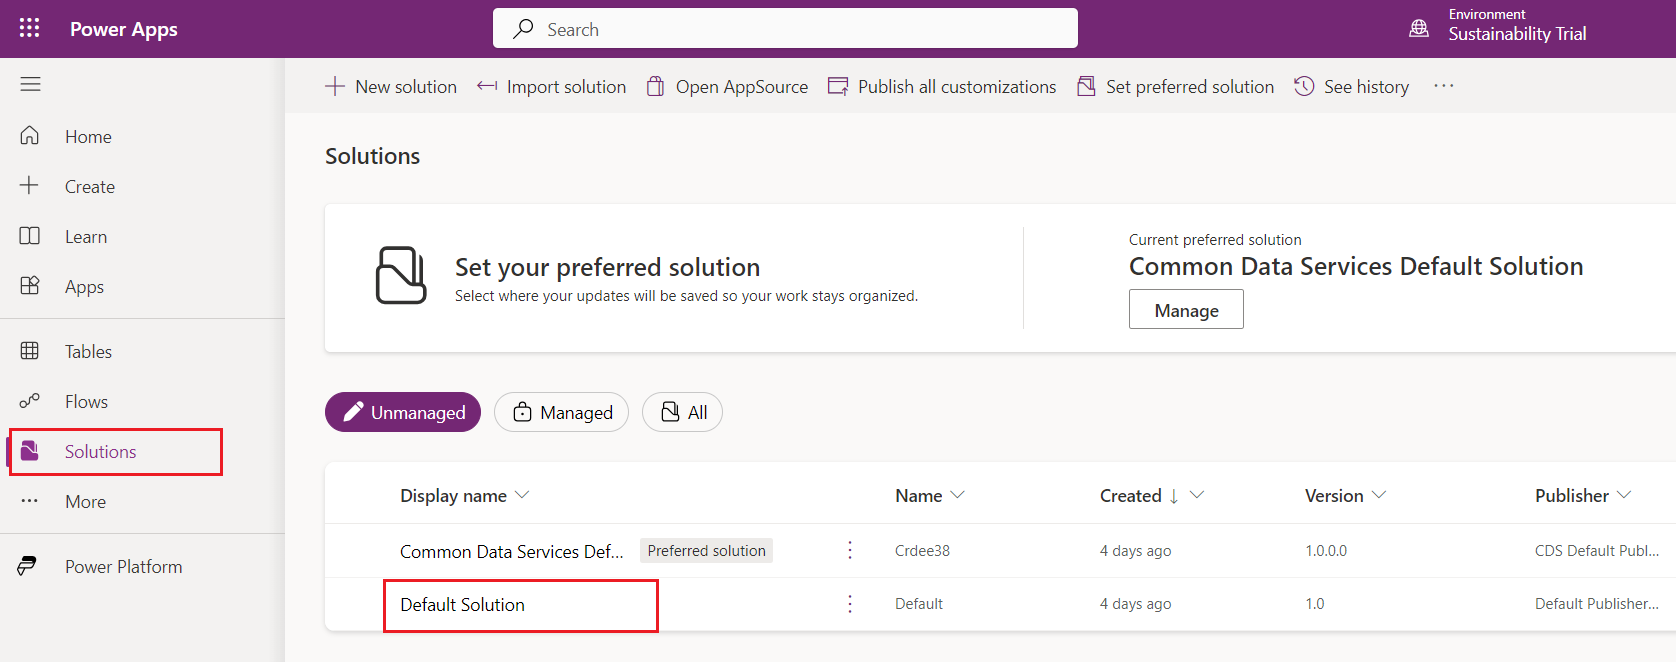Click the Manage button
1676x662 pixels.
click(x=1186, y=309)
